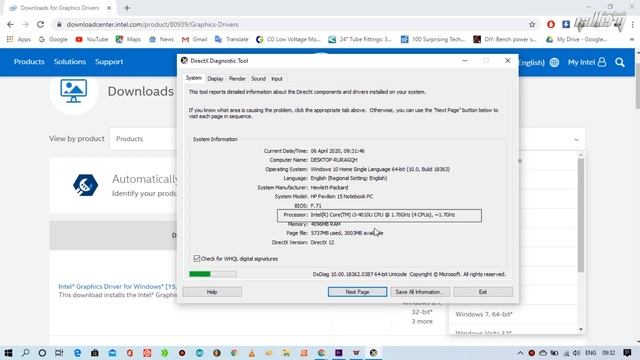Open a new Chrome tab
Viewport: 640px width, 360px height.
127,8
